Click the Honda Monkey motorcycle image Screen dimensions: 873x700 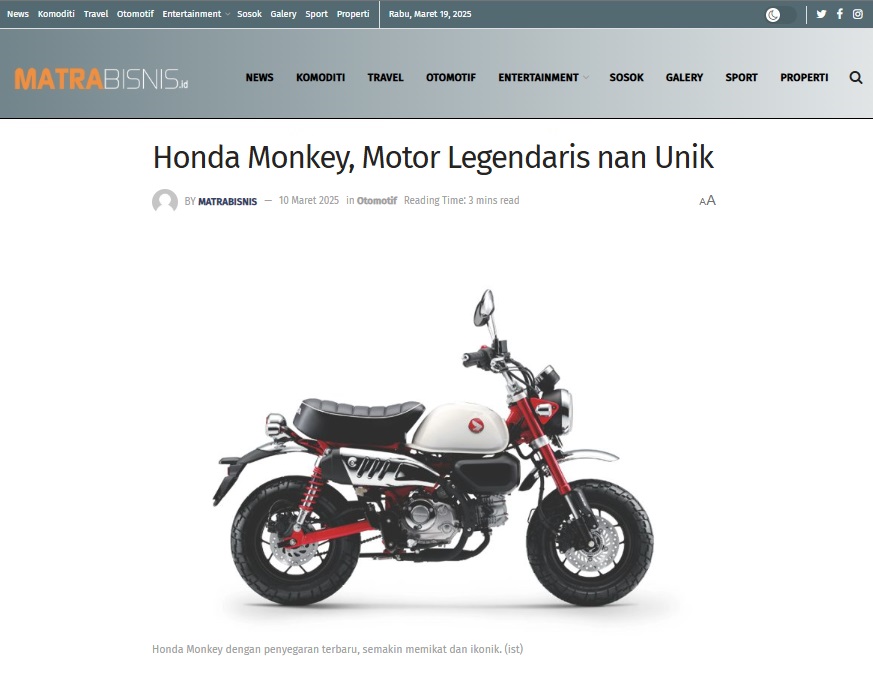pos(434,449)
